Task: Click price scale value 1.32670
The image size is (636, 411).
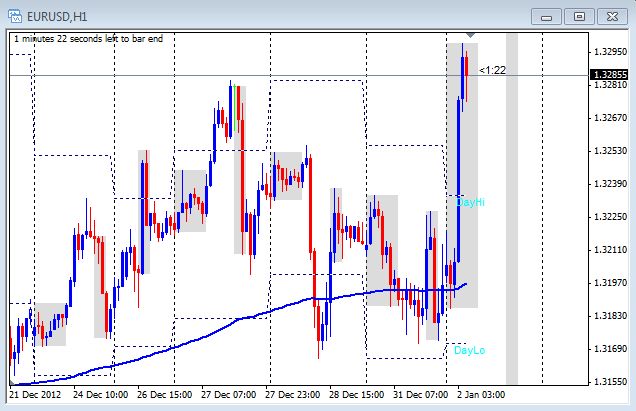Action: (x=610, y=118)
